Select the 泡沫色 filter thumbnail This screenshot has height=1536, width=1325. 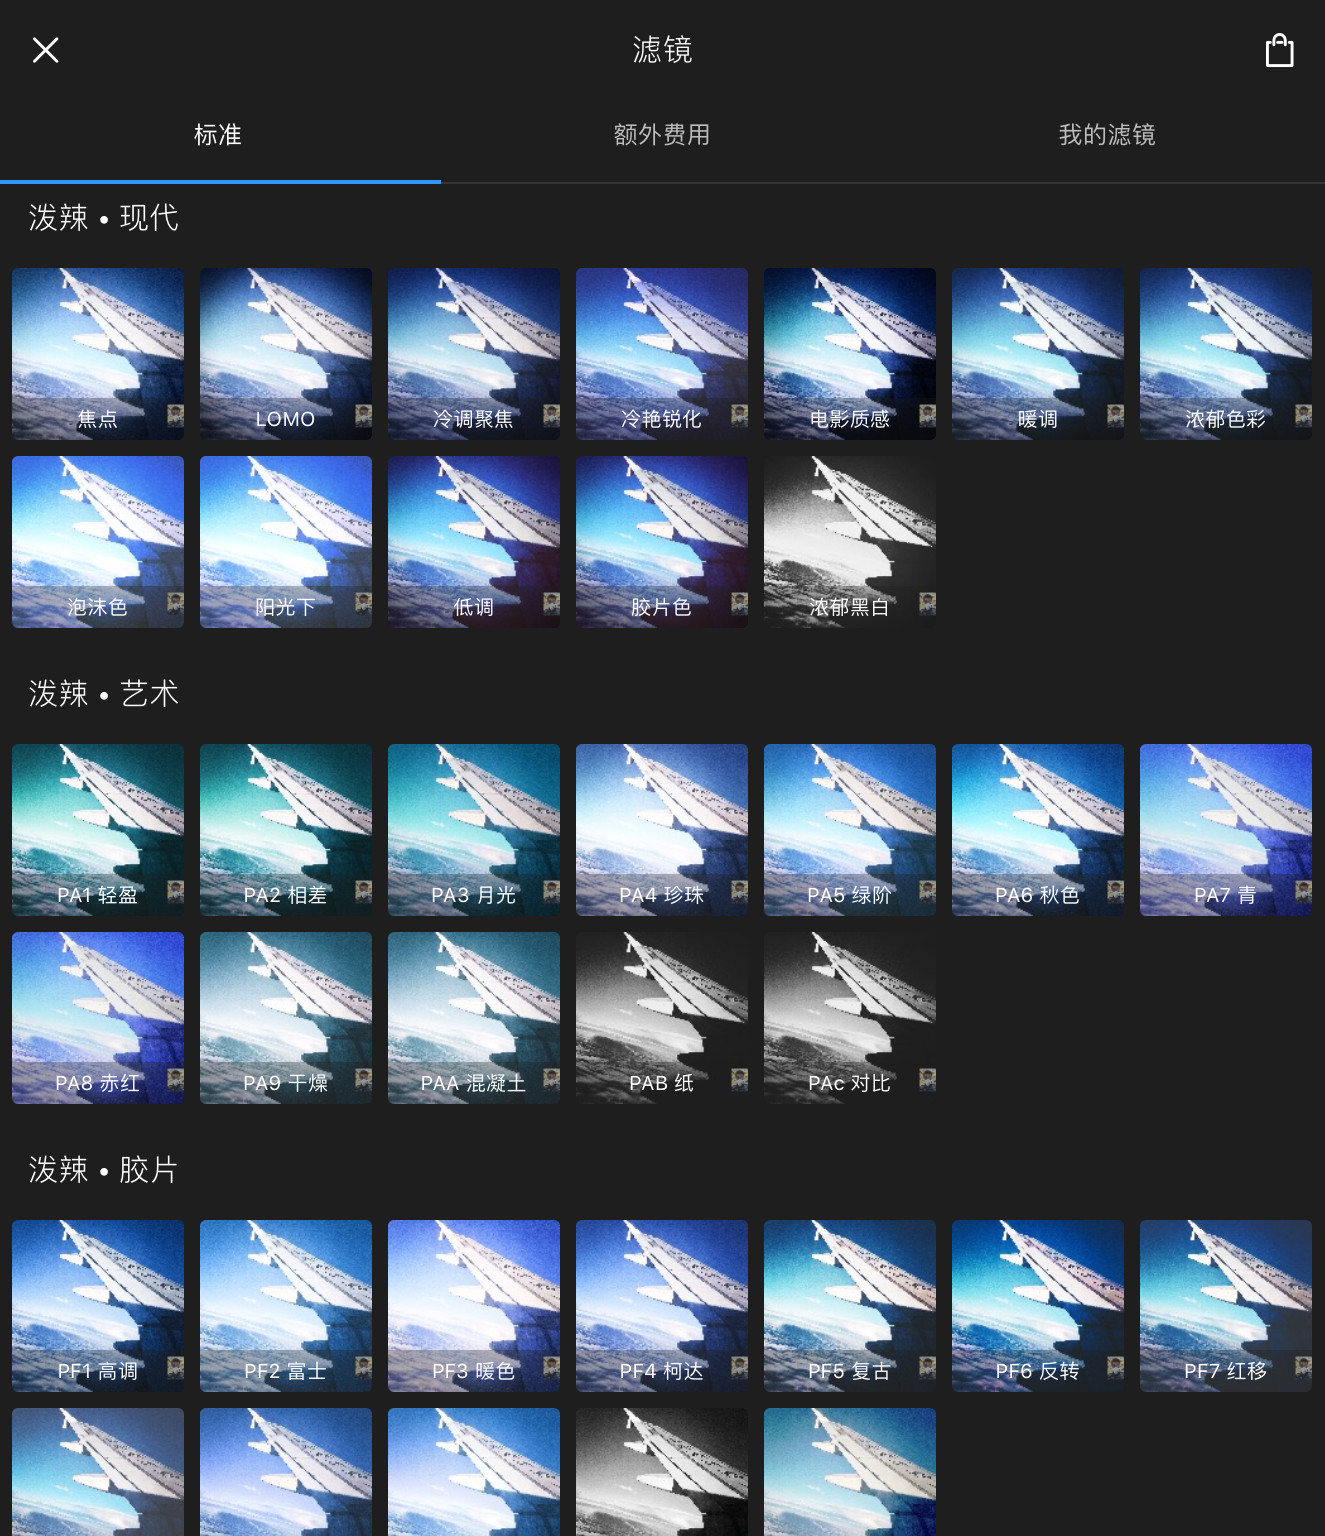click(98, 542)
